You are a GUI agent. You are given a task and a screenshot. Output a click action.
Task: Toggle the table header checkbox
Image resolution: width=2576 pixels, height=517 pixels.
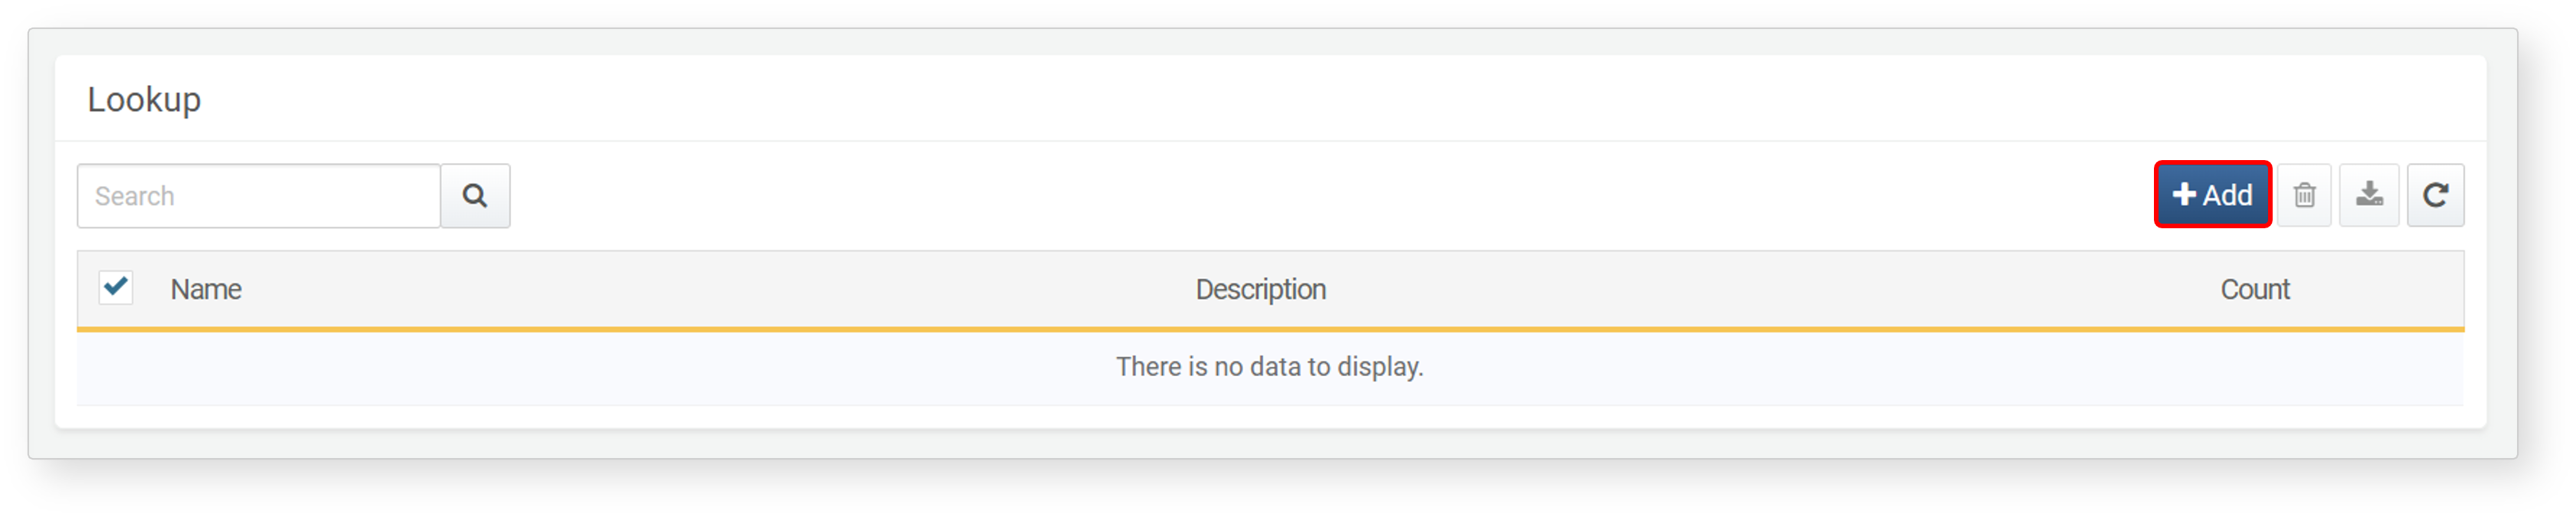tap(116, 287)
